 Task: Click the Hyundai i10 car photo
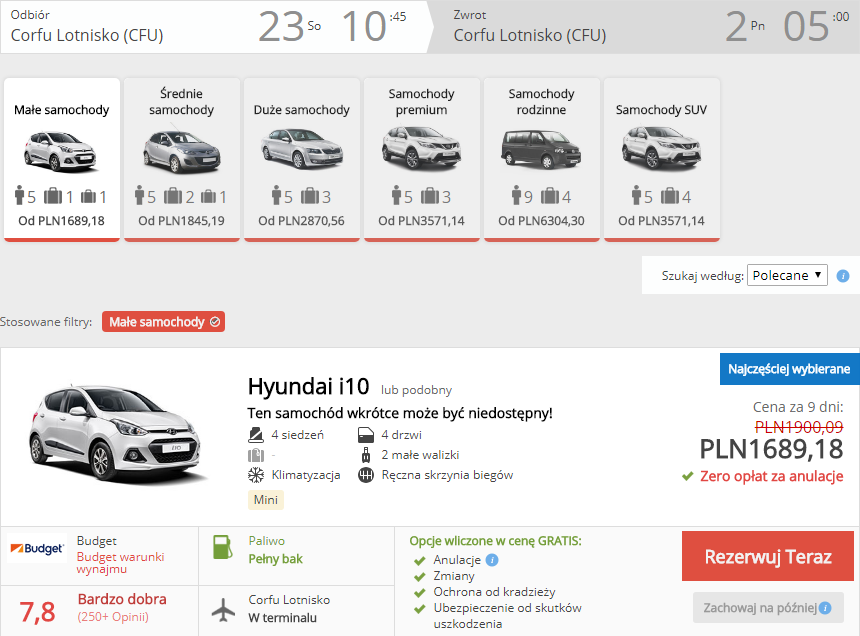tap(116, 433)
